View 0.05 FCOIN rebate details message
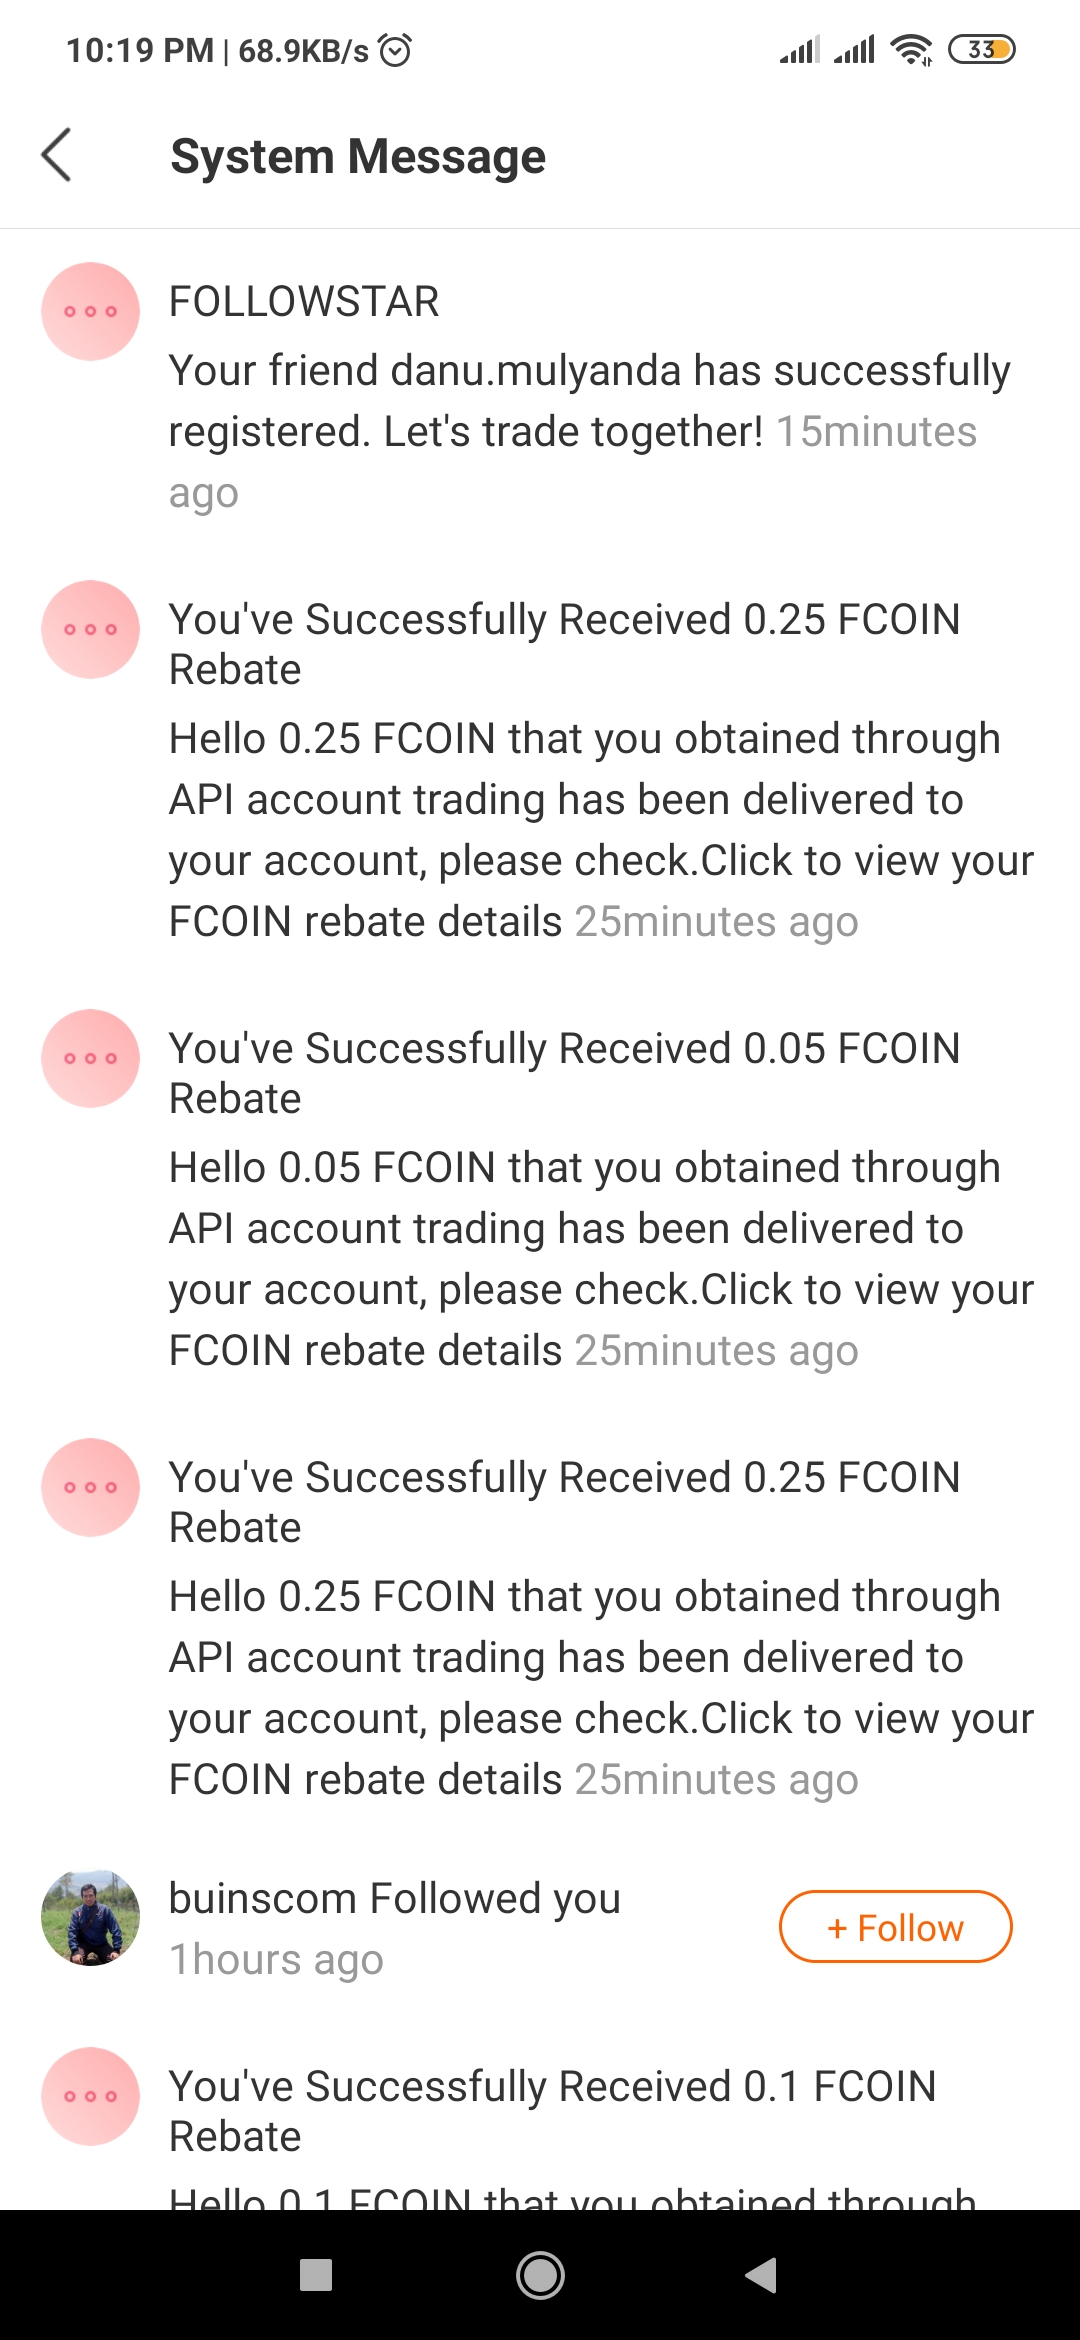The image size is (1080, 2340). tap(601, 1259)
